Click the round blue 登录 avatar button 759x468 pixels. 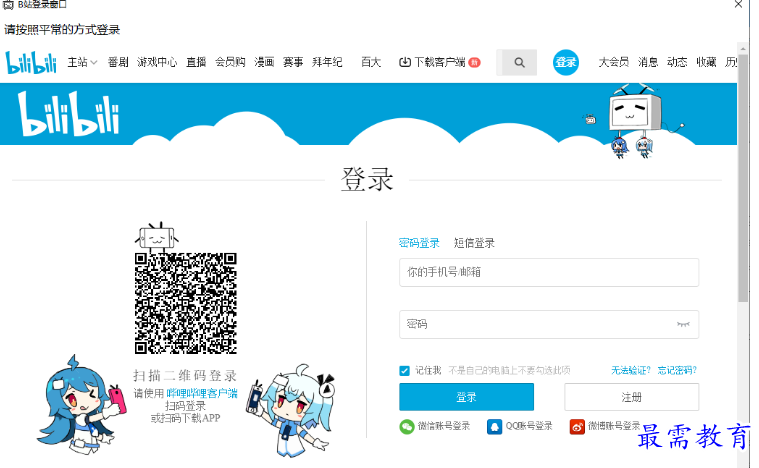[565, 62]
